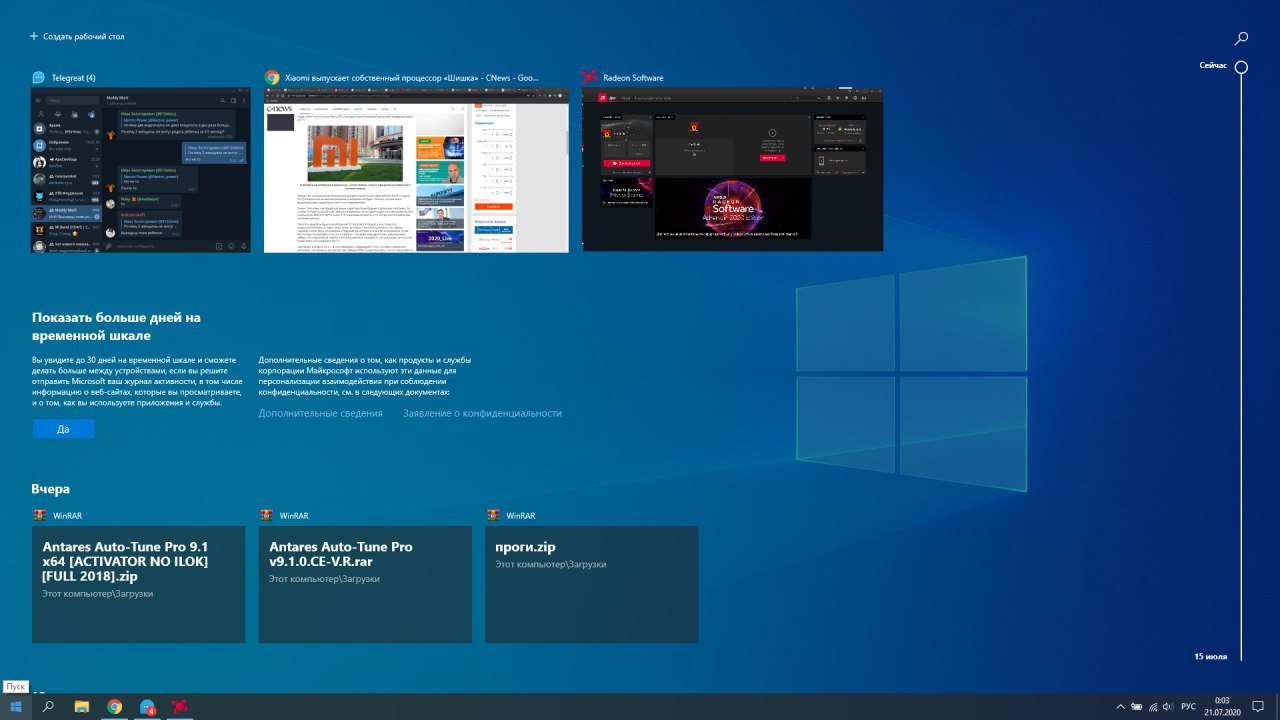The width and height of the screenshot is (1280, 720).
Task: Open the clock showing 0:03 21.07.2020
Action: pyautogui.click(x=1222, y=707)
